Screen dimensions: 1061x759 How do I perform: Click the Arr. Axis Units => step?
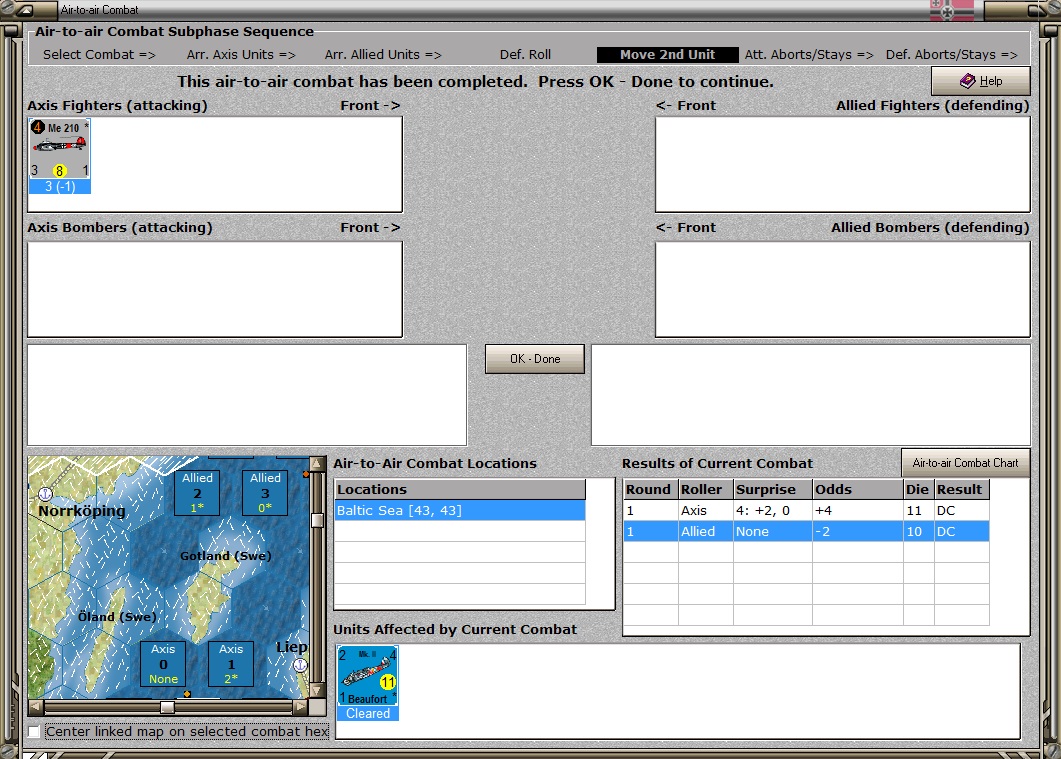pyautogui.click(x=242, y=55)
